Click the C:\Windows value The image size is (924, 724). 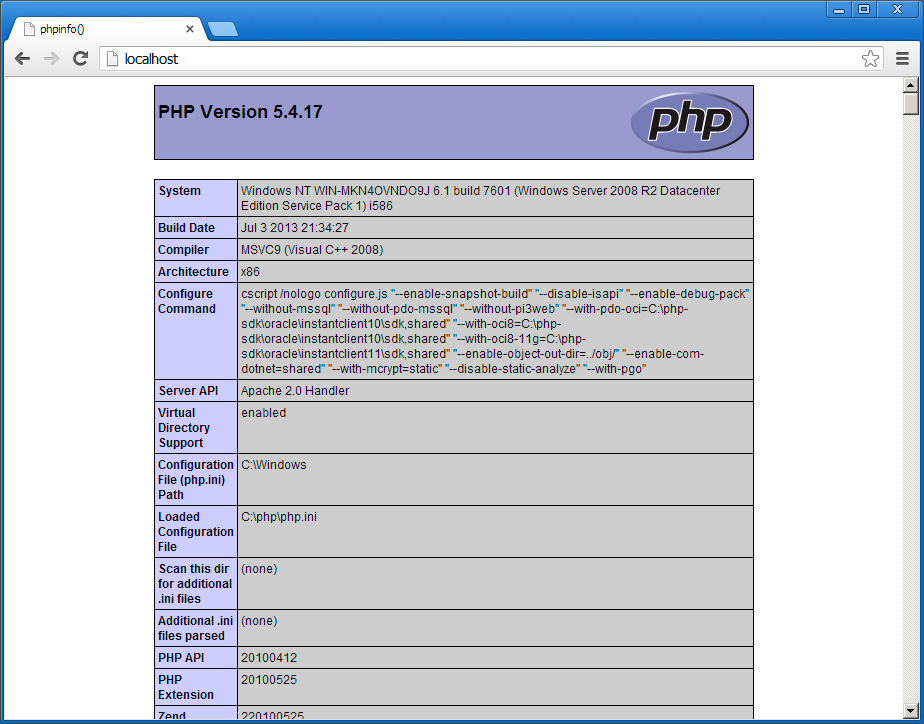point(274,465)
